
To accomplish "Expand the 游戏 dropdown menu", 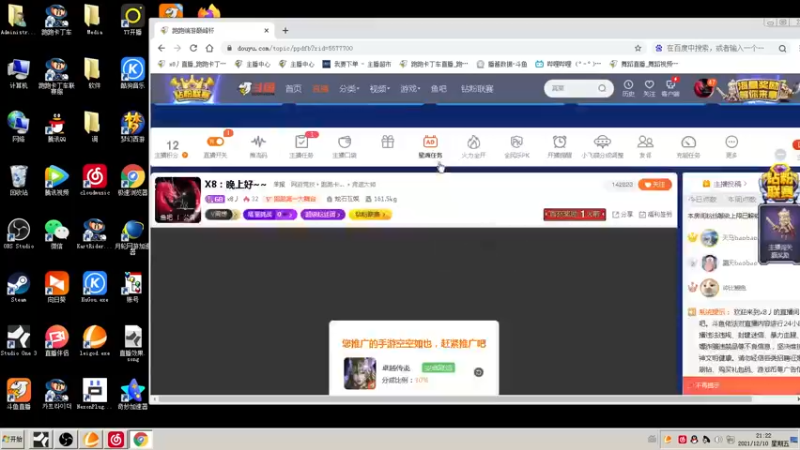I will tap(410, 89).
